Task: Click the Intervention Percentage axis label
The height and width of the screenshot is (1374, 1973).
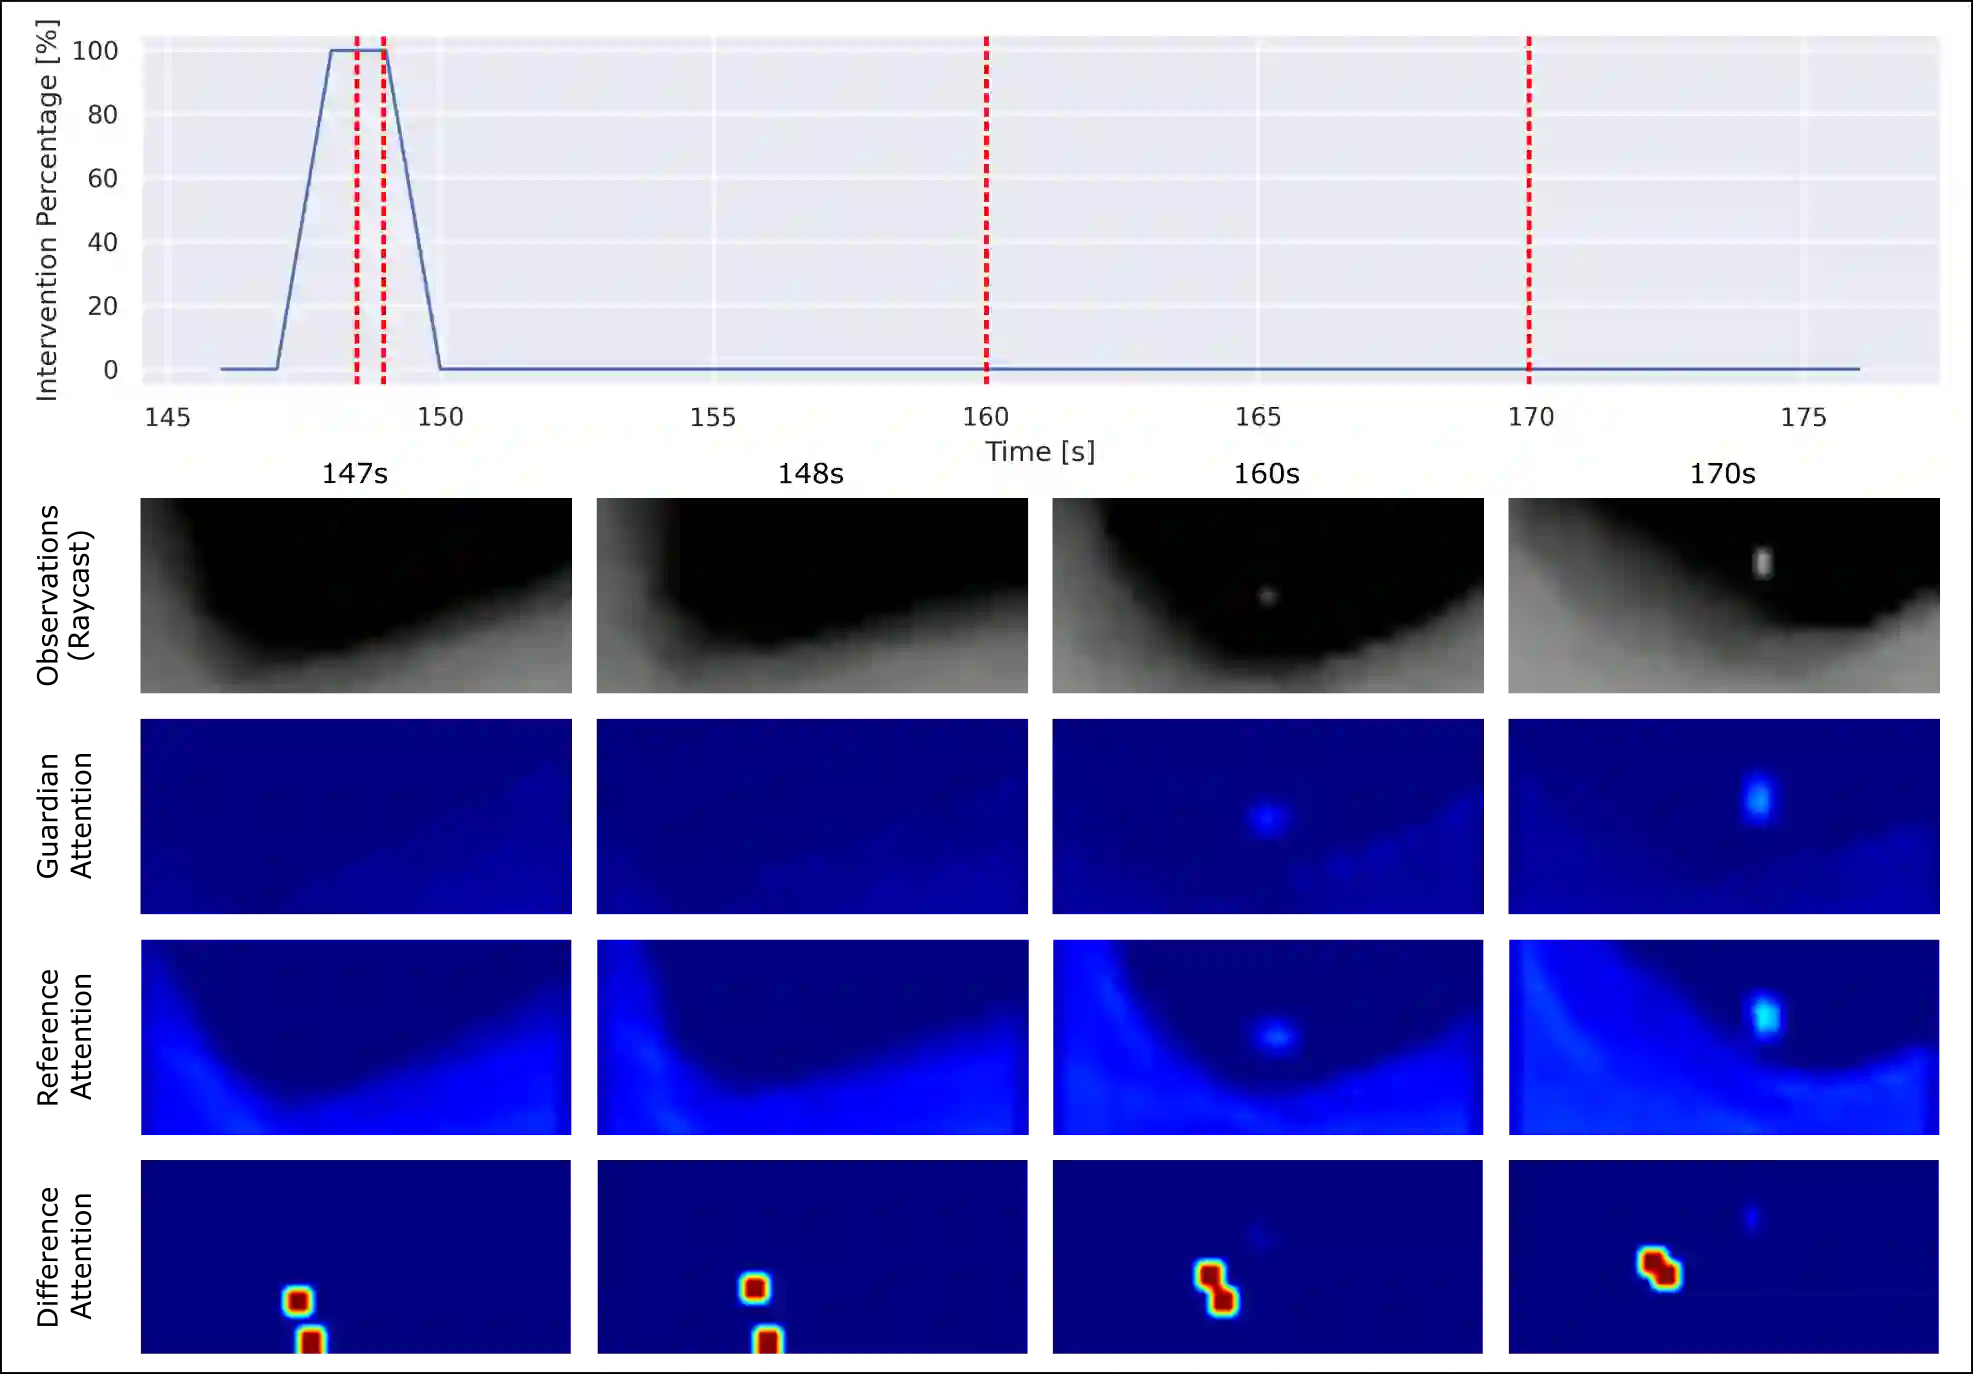Action: 47,210
